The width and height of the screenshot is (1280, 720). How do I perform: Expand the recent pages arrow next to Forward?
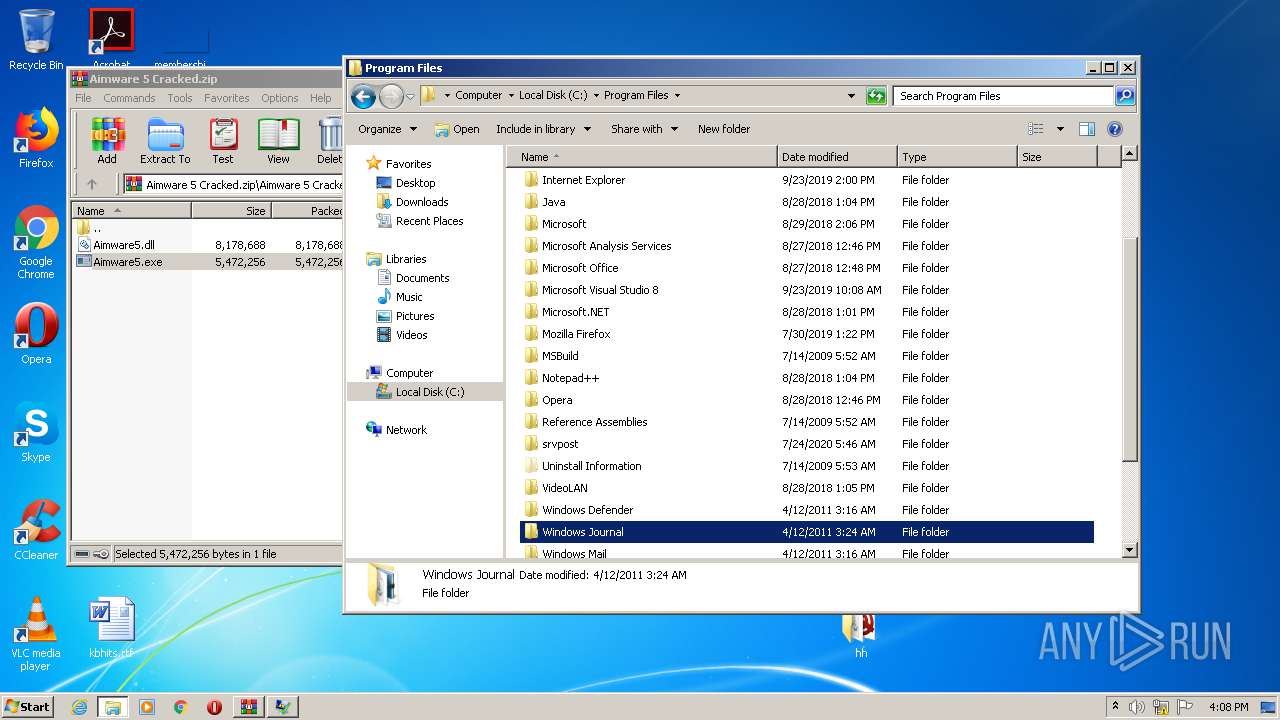tap(410, 97)
